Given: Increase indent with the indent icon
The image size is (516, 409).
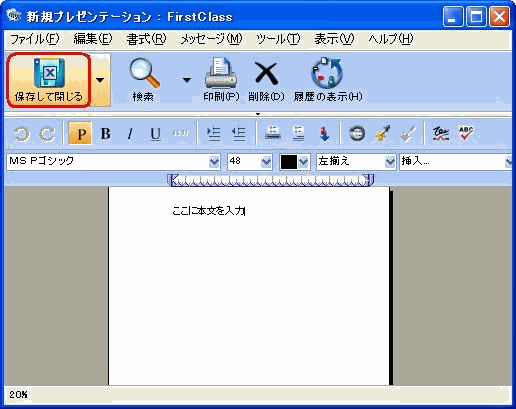Looking at the screenshot, I should click(213, 134).
